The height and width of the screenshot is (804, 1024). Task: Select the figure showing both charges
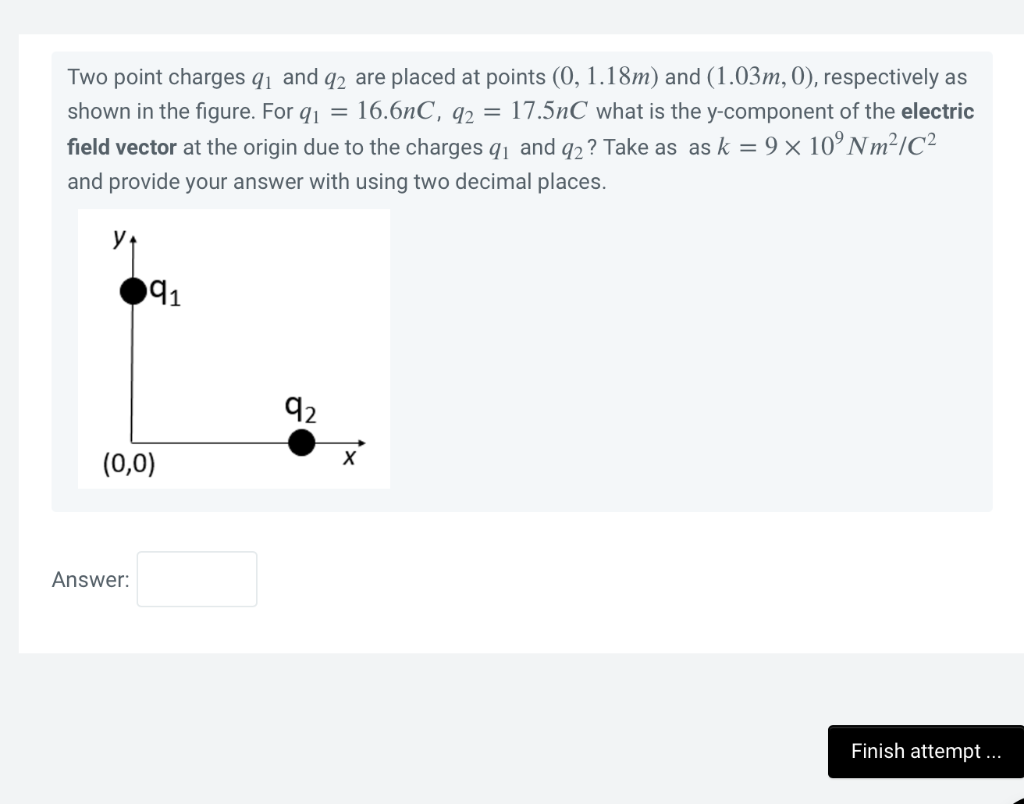234,347
